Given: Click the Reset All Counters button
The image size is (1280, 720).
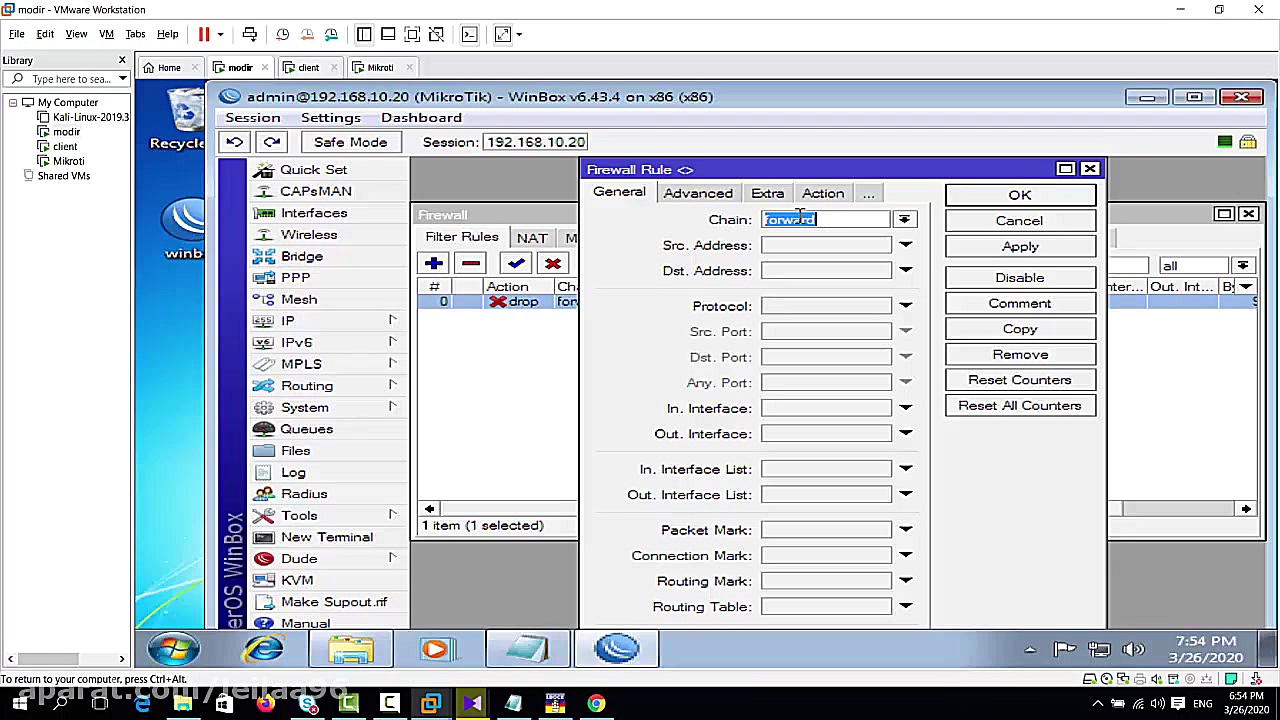Looking at the screenshot, I should point(1019,406).
